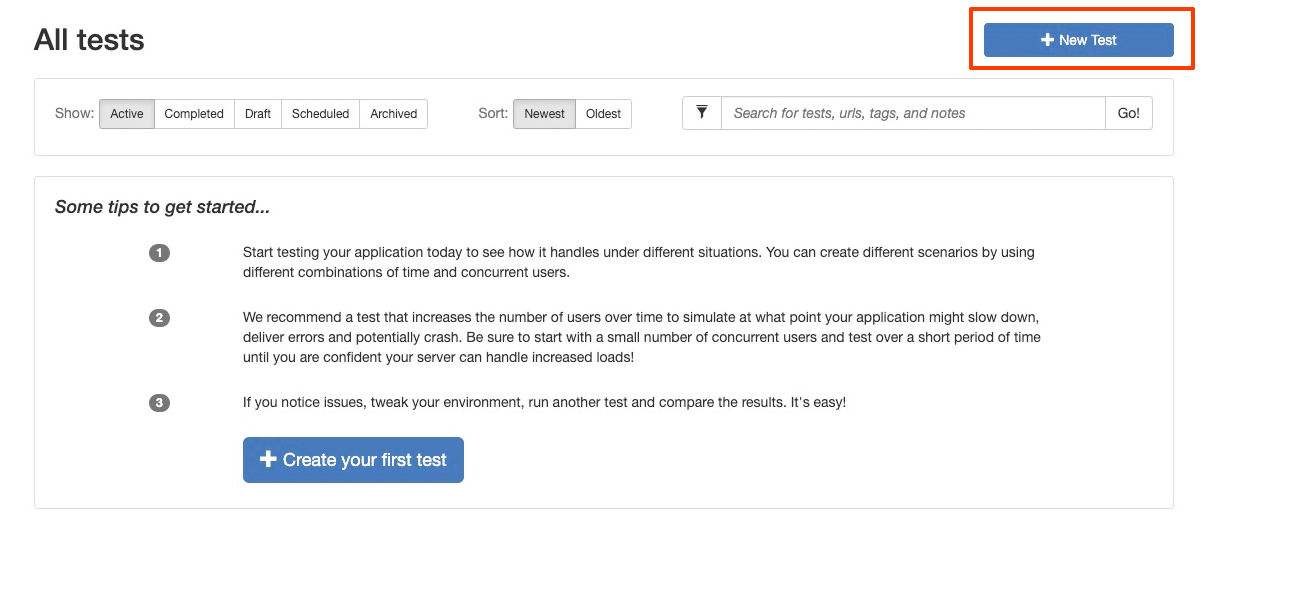Click the 'Some tips to get started' heading

pyautogui.click(x=162, y=207)
